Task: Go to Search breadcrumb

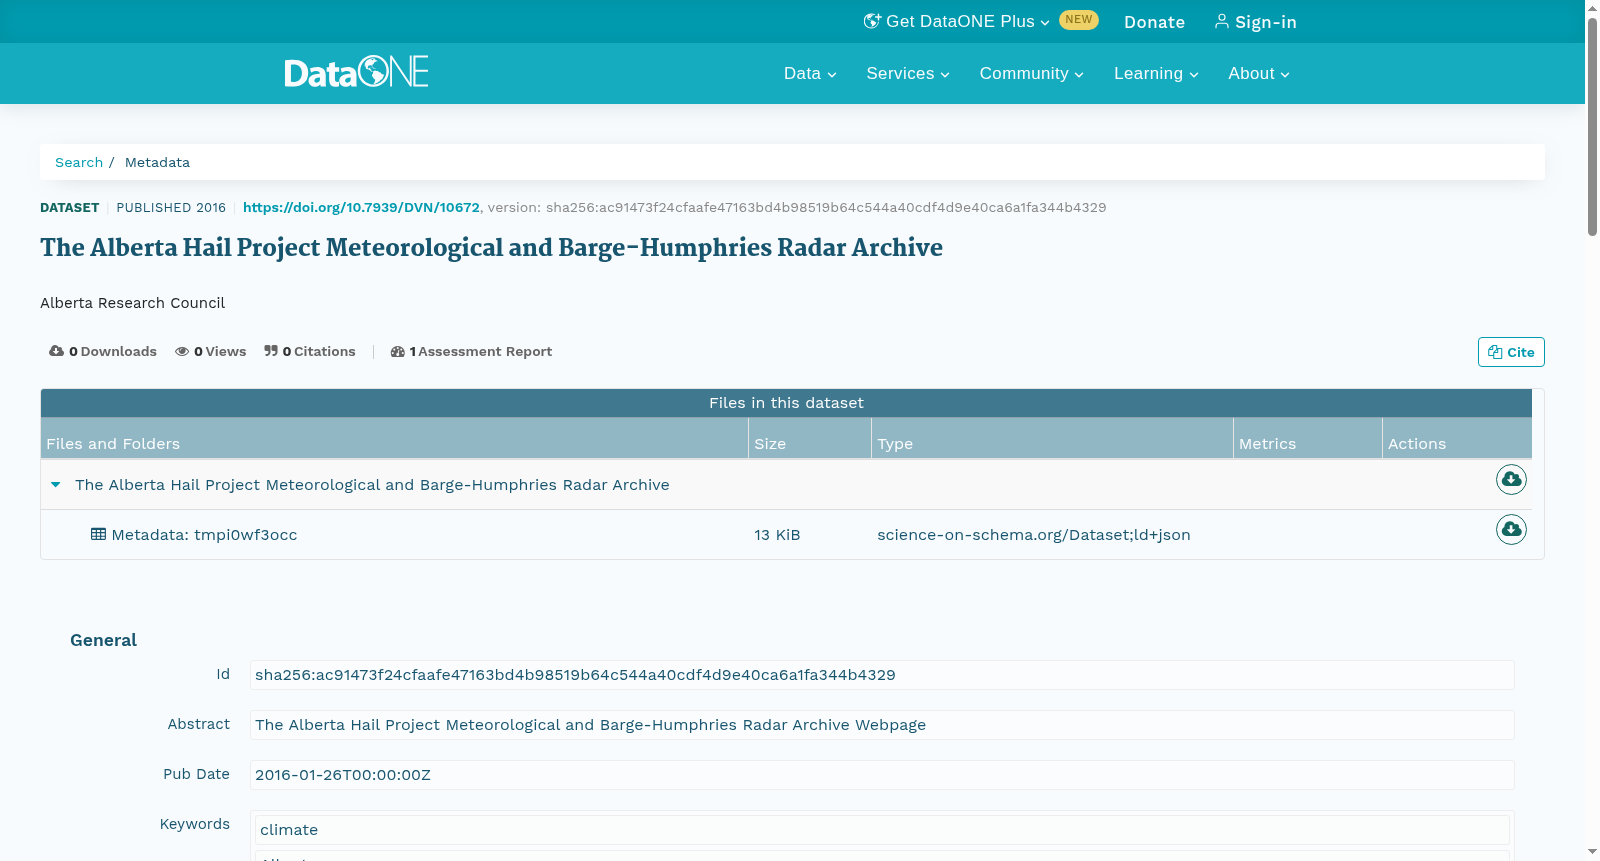Action: pyautogui.click(x=79, y=162)
